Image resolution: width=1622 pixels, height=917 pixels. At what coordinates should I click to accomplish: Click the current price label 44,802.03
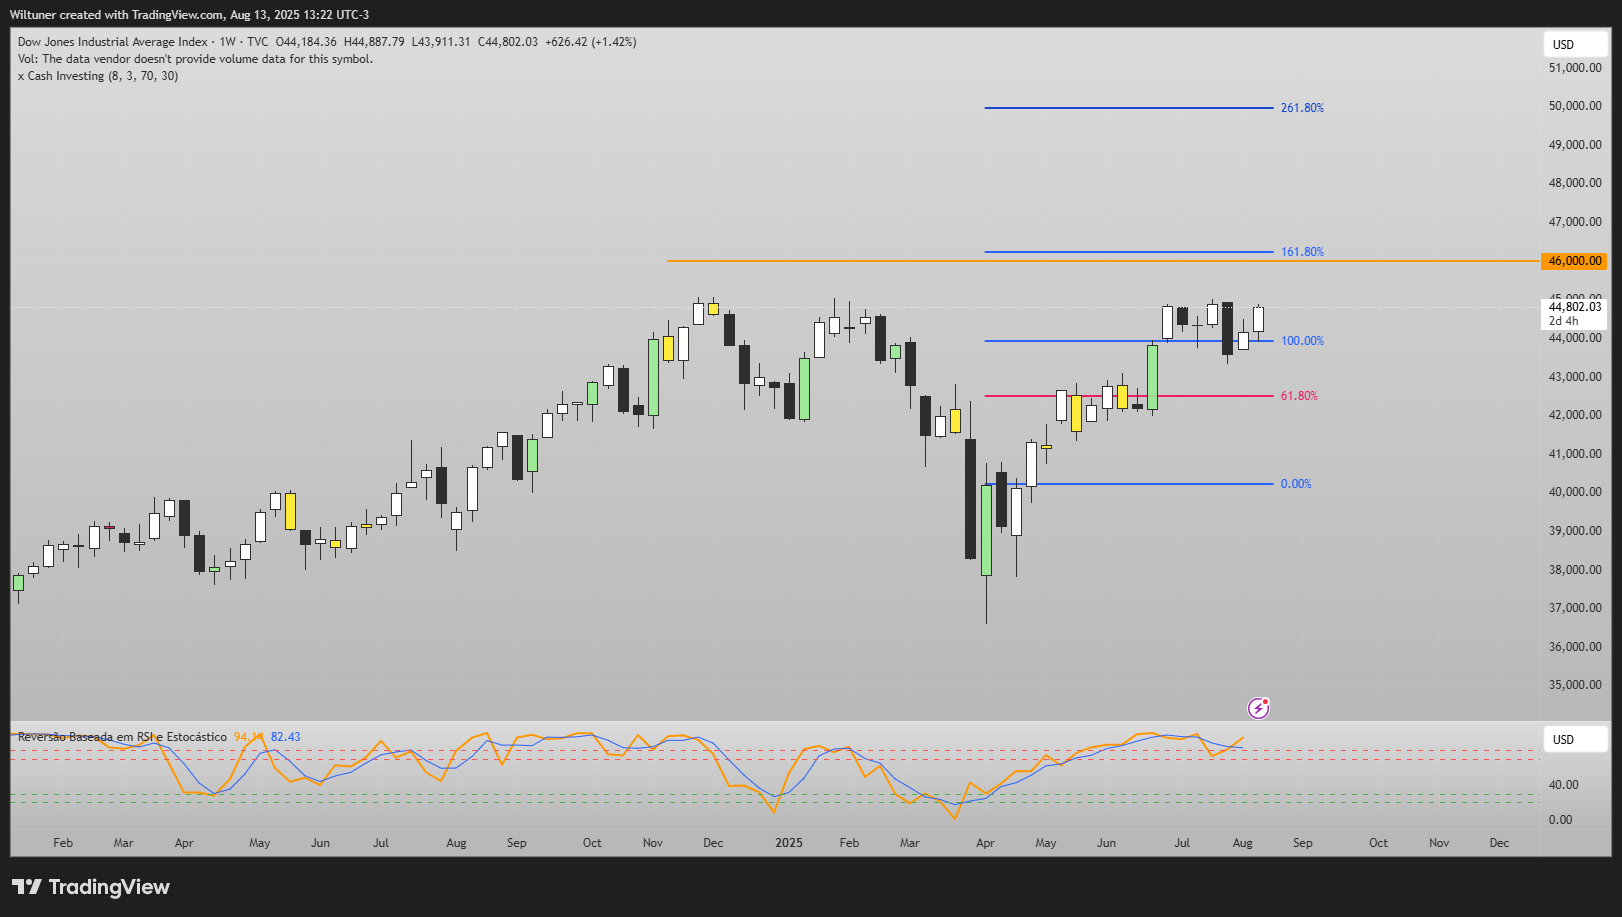tap(1575, 307)
